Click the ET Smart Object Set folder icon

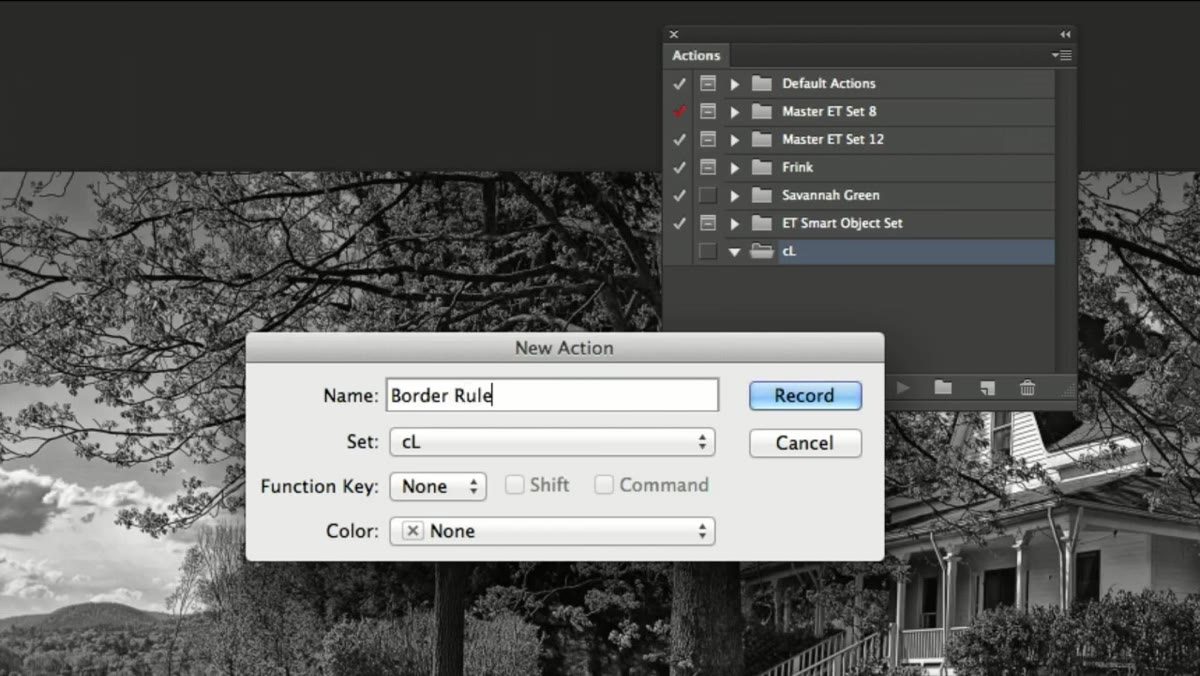pyautogui.click(x=762, y=223)
